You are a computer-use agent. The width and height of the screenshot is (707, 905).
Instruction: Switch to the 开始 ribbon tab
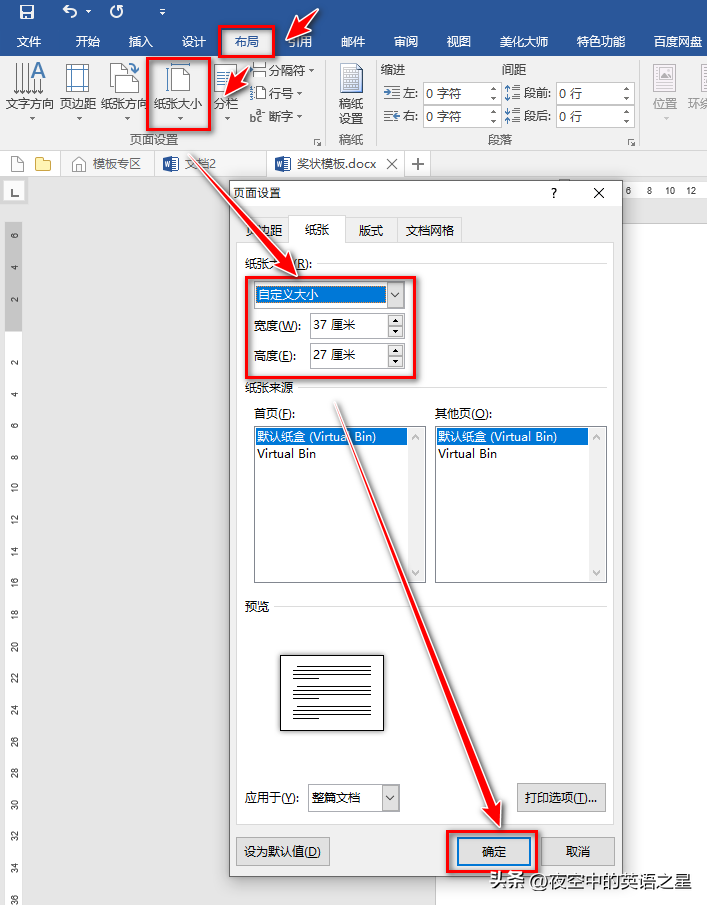click(x=87, y=42)
